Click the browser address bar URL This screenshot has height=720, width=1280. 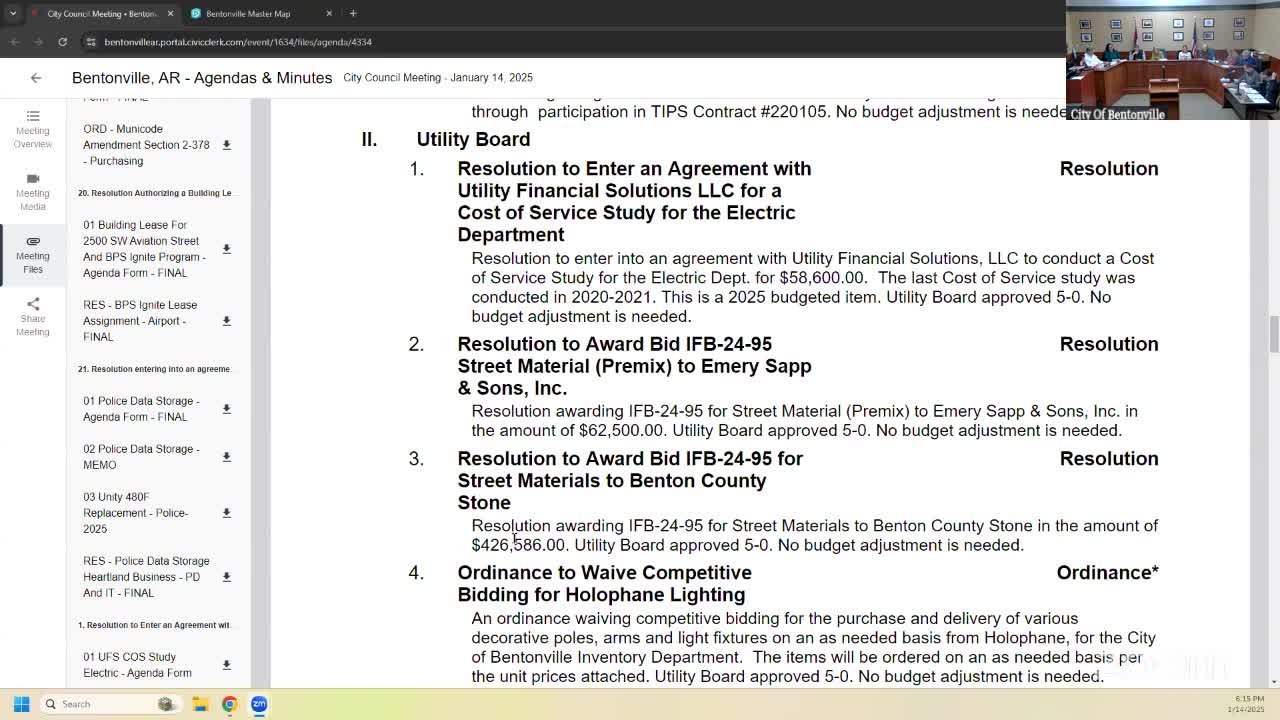tap(238, 42)
